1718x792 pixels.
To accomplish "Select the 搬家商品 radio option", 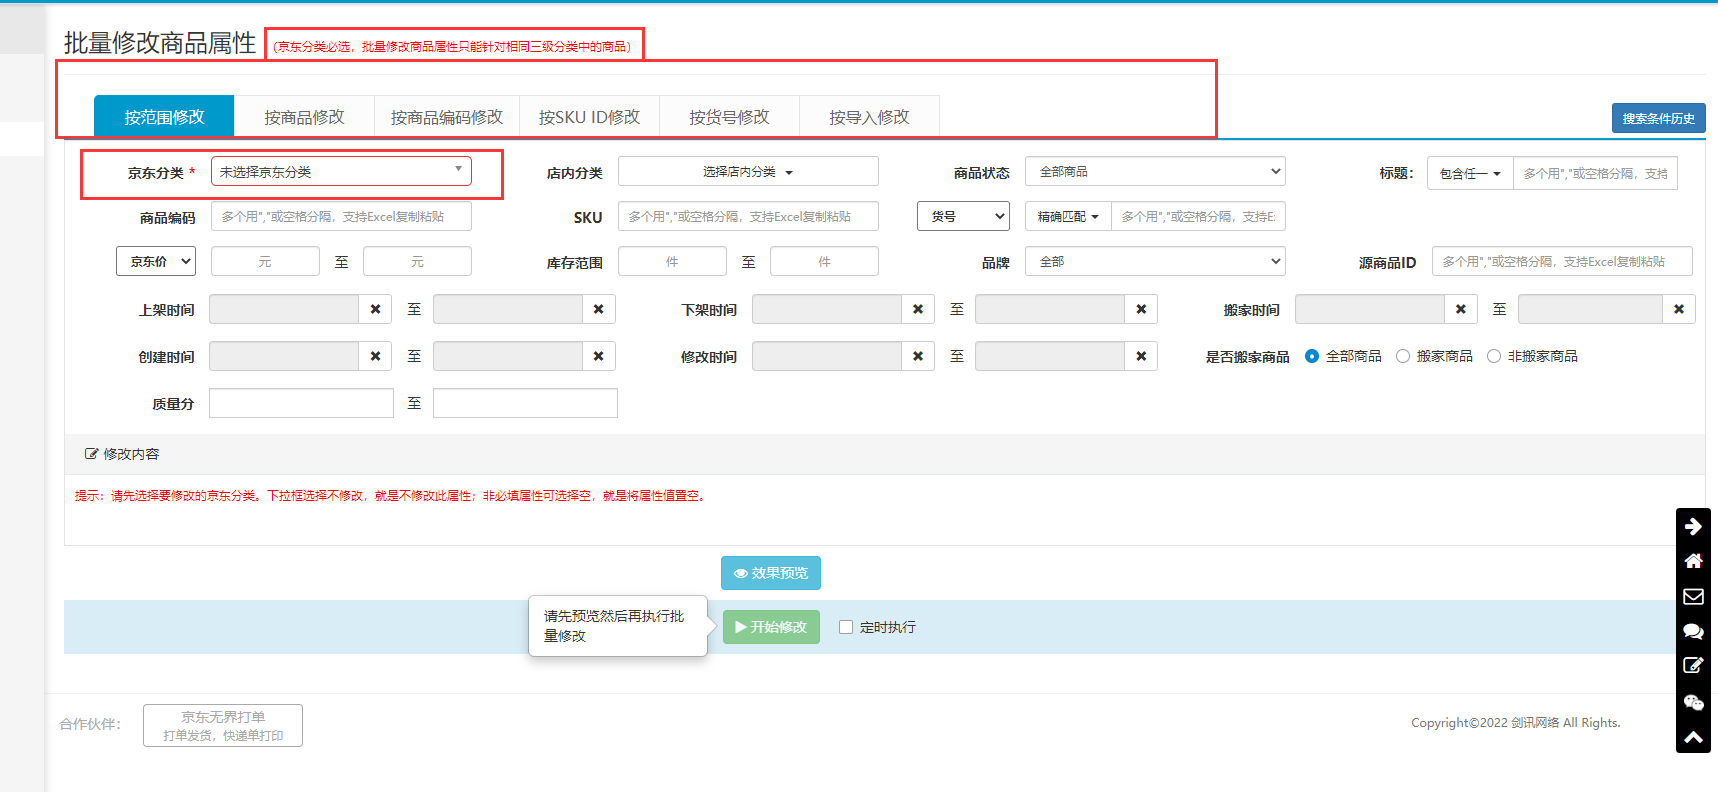I will [1403, 357].
